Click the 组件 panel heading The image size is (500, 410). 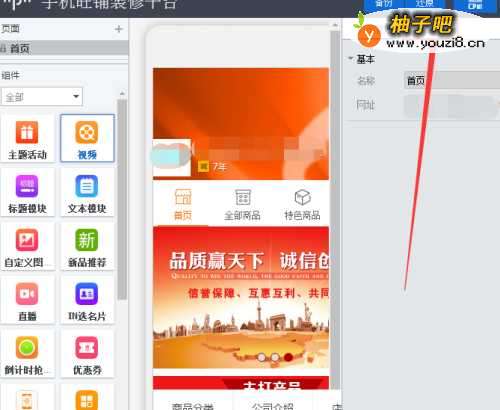pos(10,75)
